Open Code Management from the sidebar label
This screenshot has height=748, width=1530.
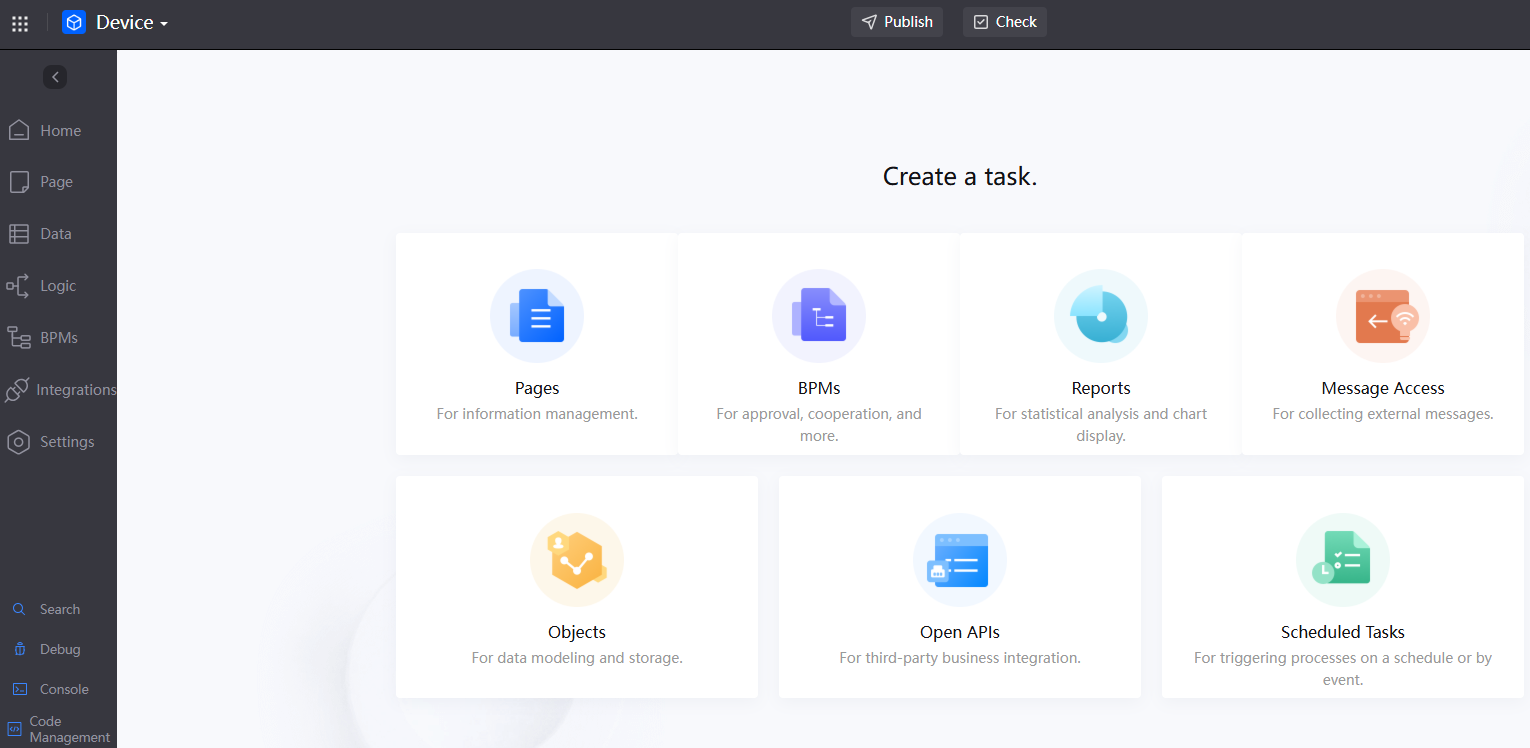tap(70, 729)
